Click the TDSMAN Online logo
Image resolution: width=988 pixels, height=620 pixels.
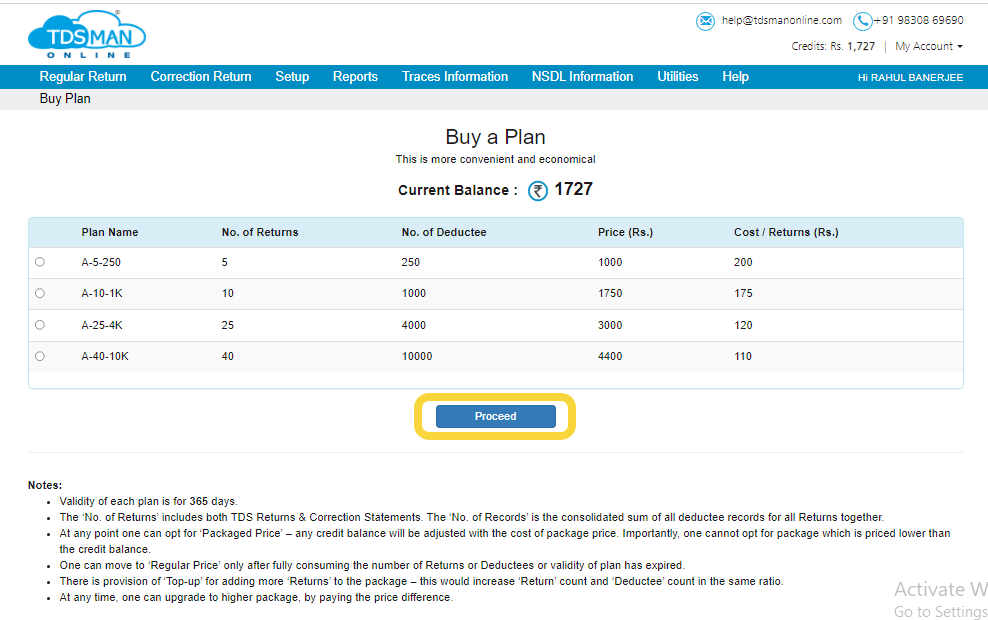tap(87, 35)
